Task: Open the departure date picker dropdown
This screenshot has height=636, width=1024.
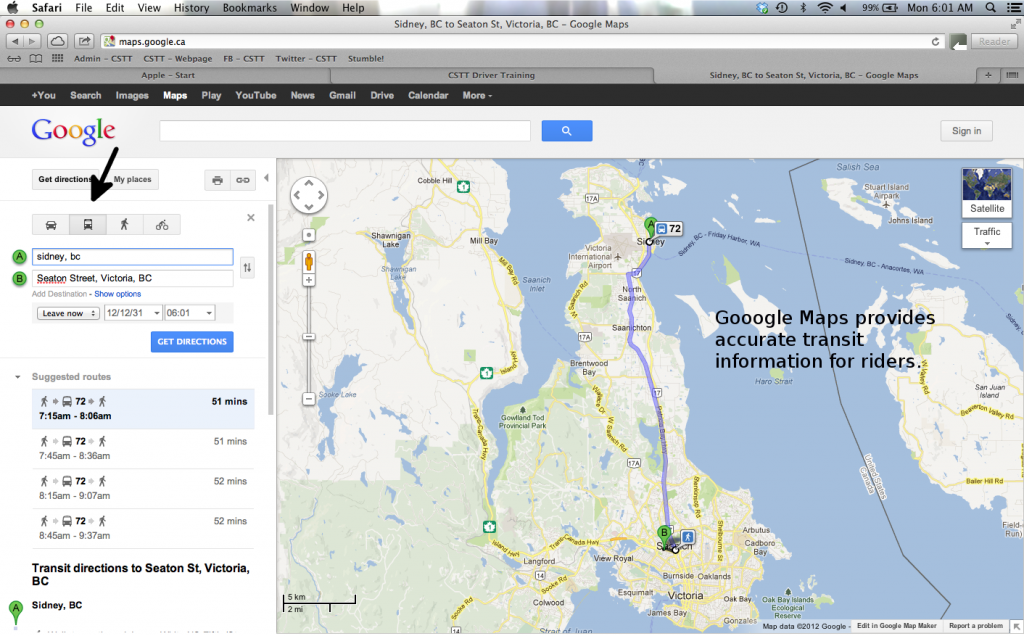Action: (x=134, y=313)
